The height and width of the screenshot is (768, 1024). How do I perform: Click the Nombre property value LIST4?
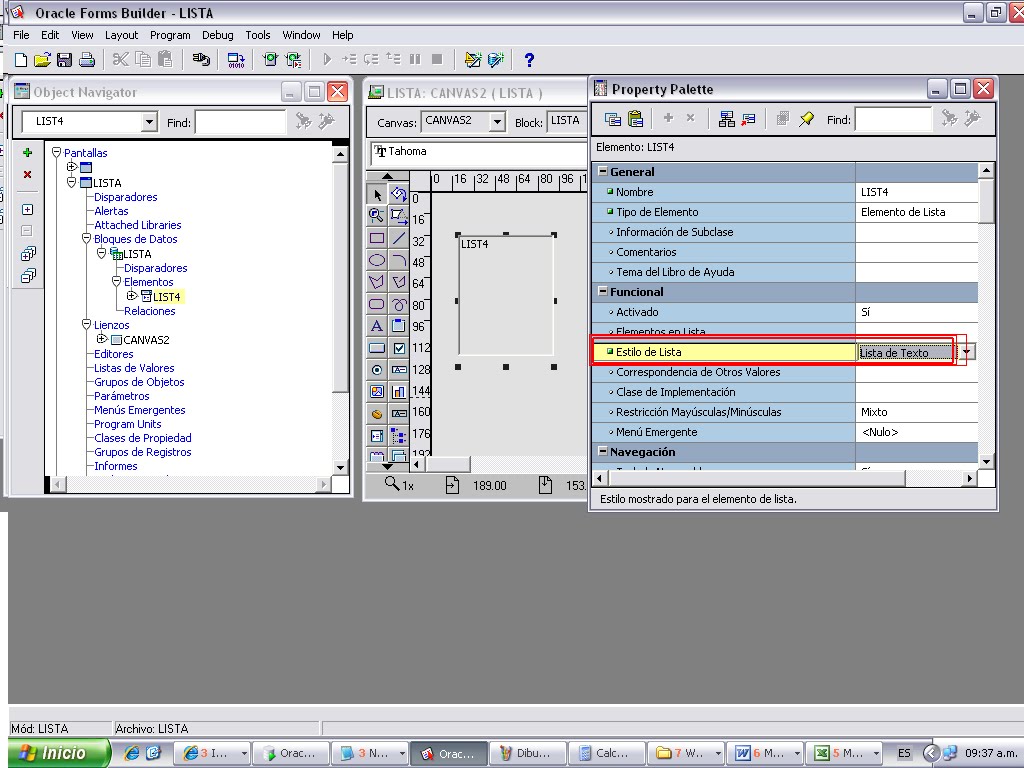point(916,192)
